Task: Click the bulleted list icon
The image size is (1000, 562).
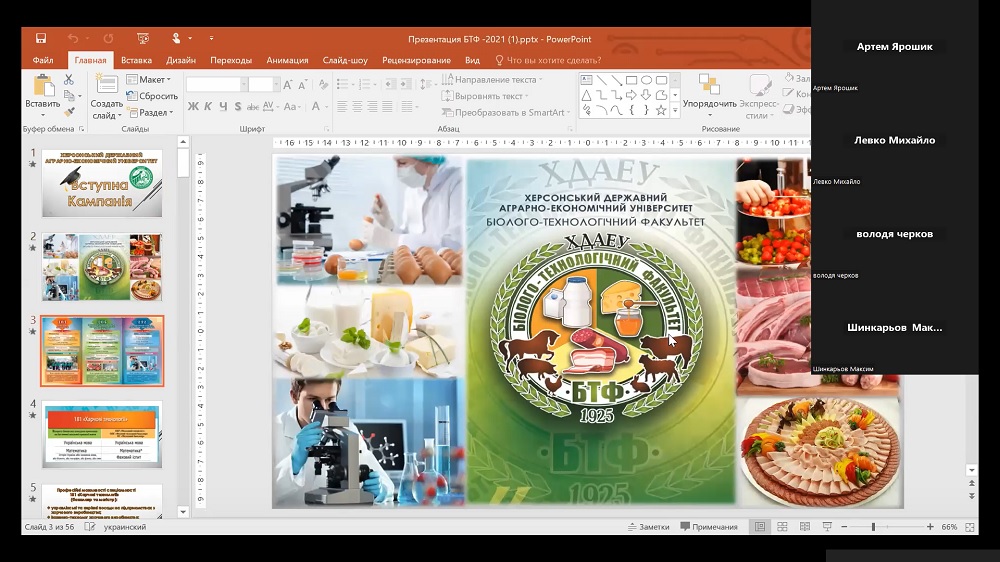Action: pyautogui.click(x=344, y=84)
